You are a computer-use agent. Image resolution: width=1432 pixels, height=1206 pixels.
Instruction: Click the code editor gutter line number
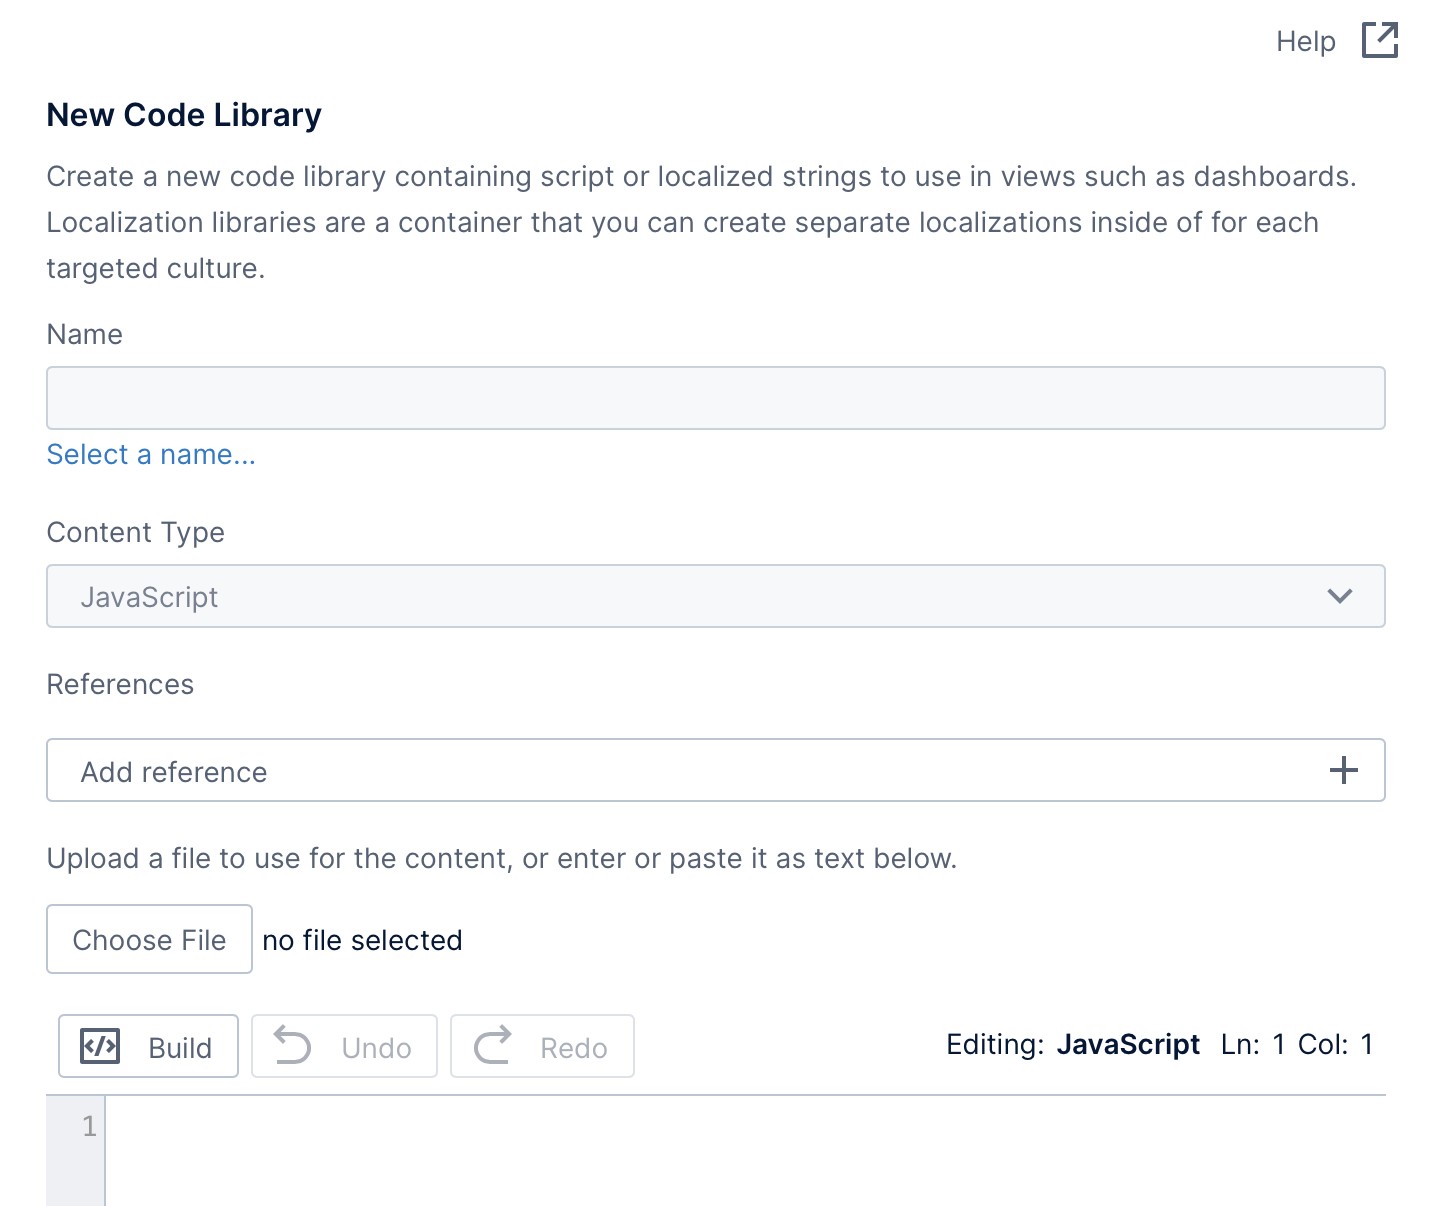click(x=89, y=1126)
